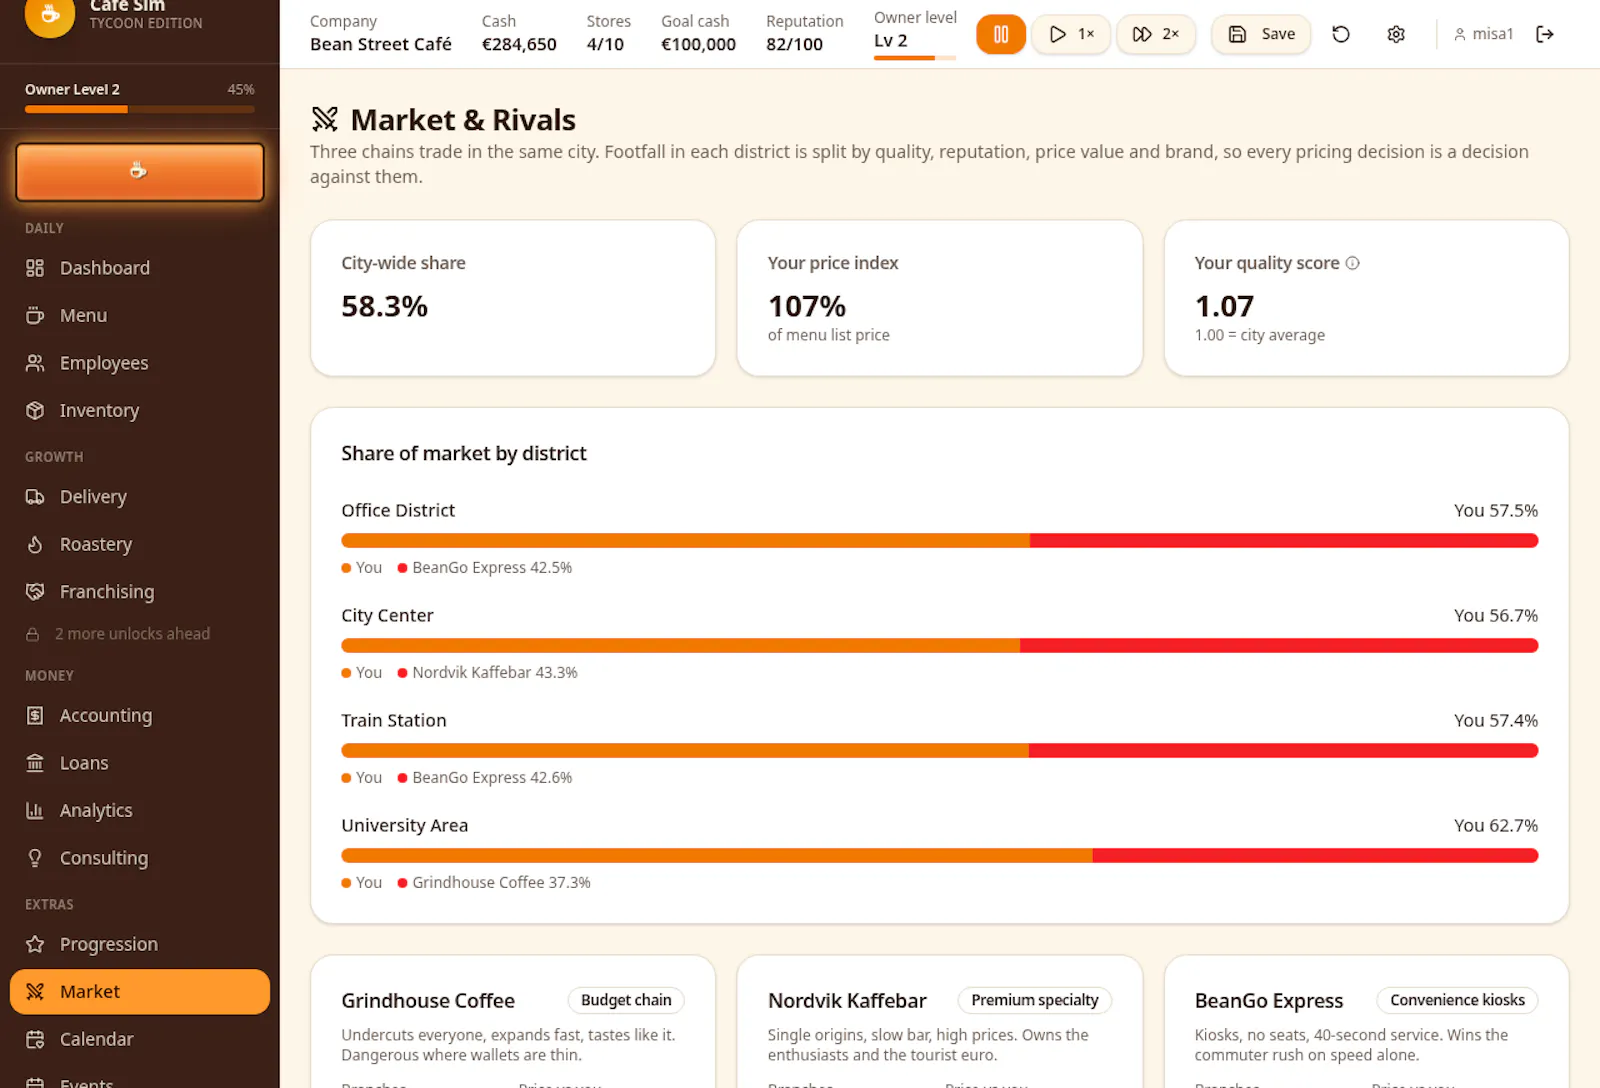The width and height of the screenshot is (1600, 1088).
Task: Click 'Grindhouse Coffee 37.3%' legend entry
Action: [494, 883]
